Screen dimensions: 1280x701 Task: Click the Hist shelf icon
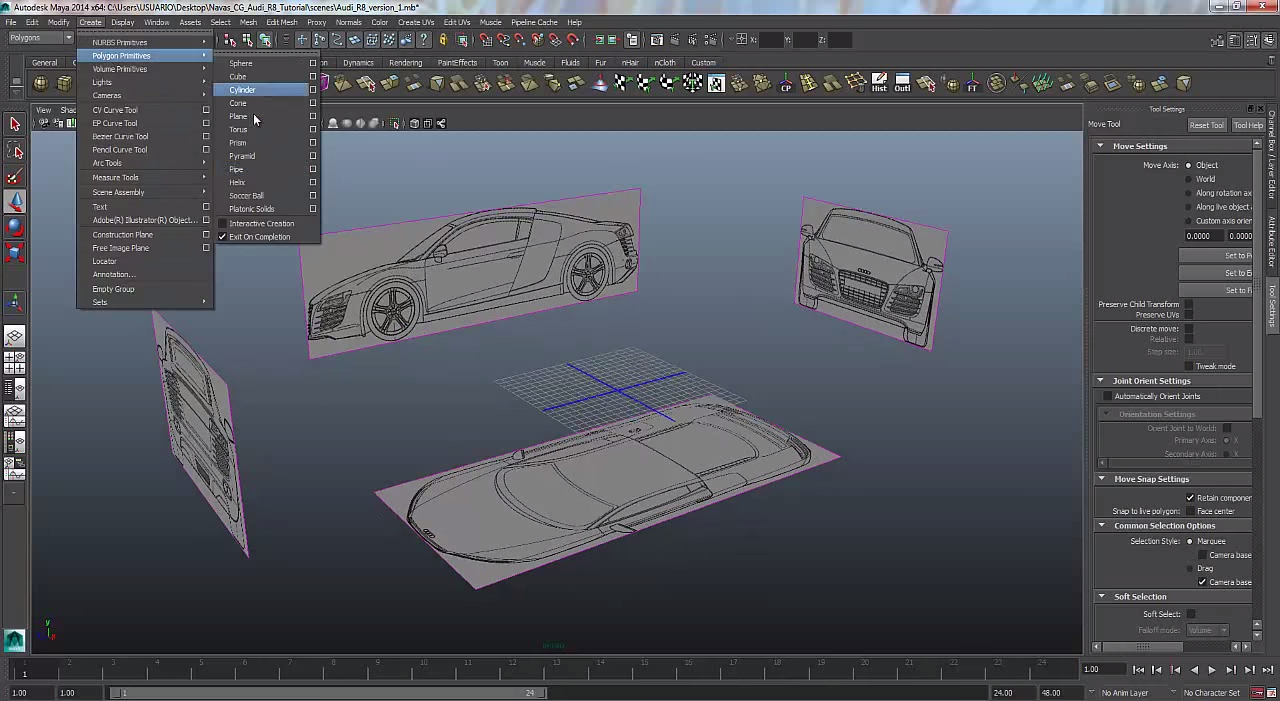[x=879, y=84]
